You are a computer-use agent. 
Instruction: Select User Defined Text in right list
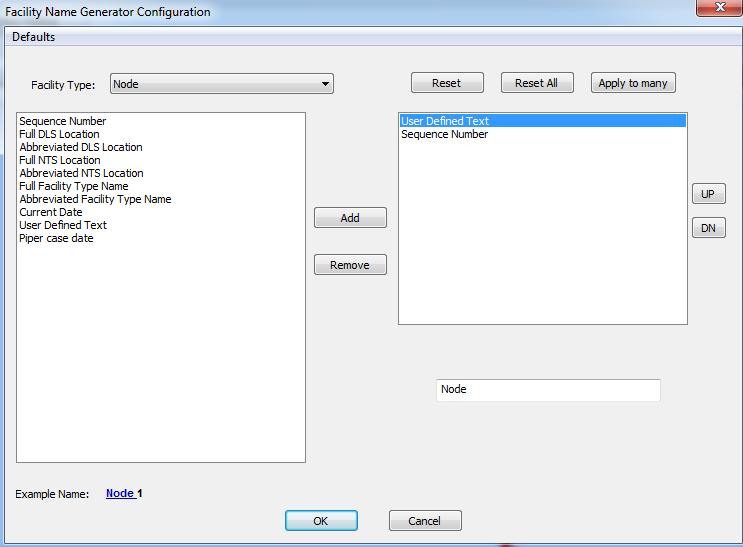[445, 121]
